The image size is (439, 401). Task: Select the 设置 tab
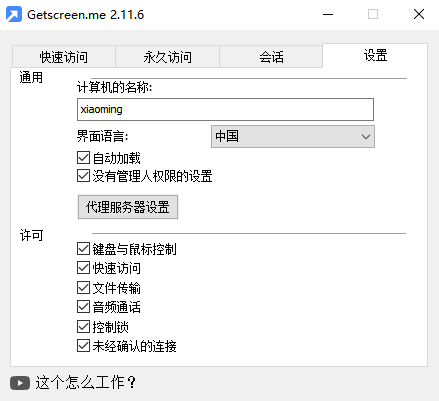pyautogui.click(x=375, y=55)
